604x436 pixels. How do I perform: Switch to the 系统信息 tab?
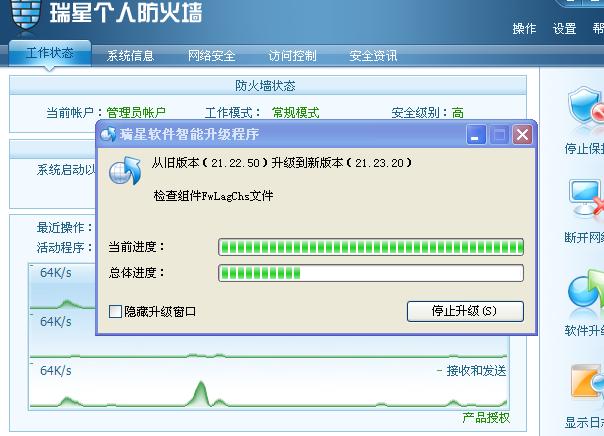130,56
